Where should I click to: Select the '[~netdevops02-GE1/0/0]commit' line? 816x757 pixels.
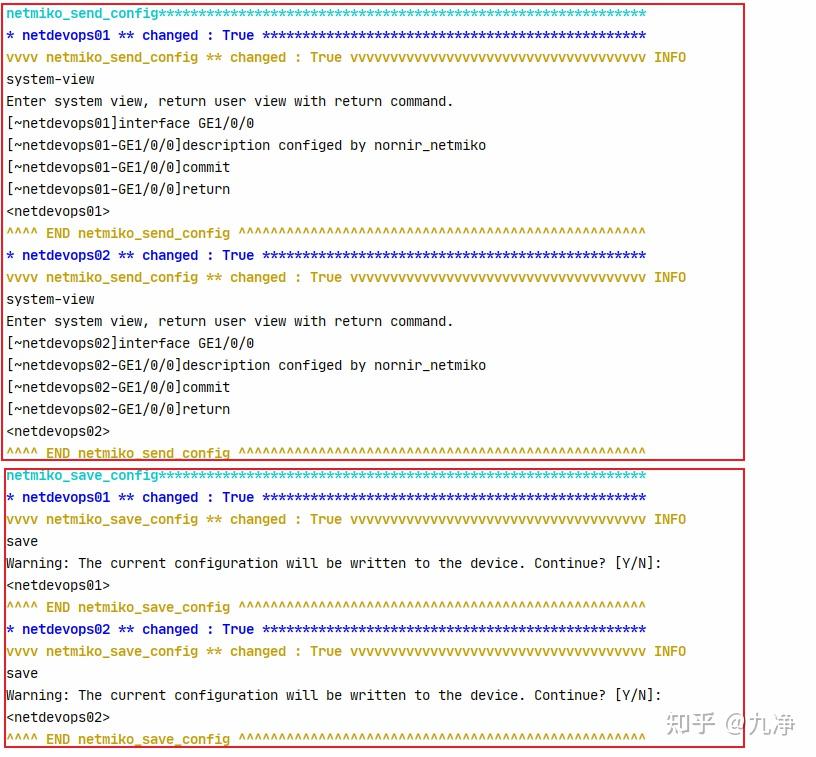tap(118, 388)
